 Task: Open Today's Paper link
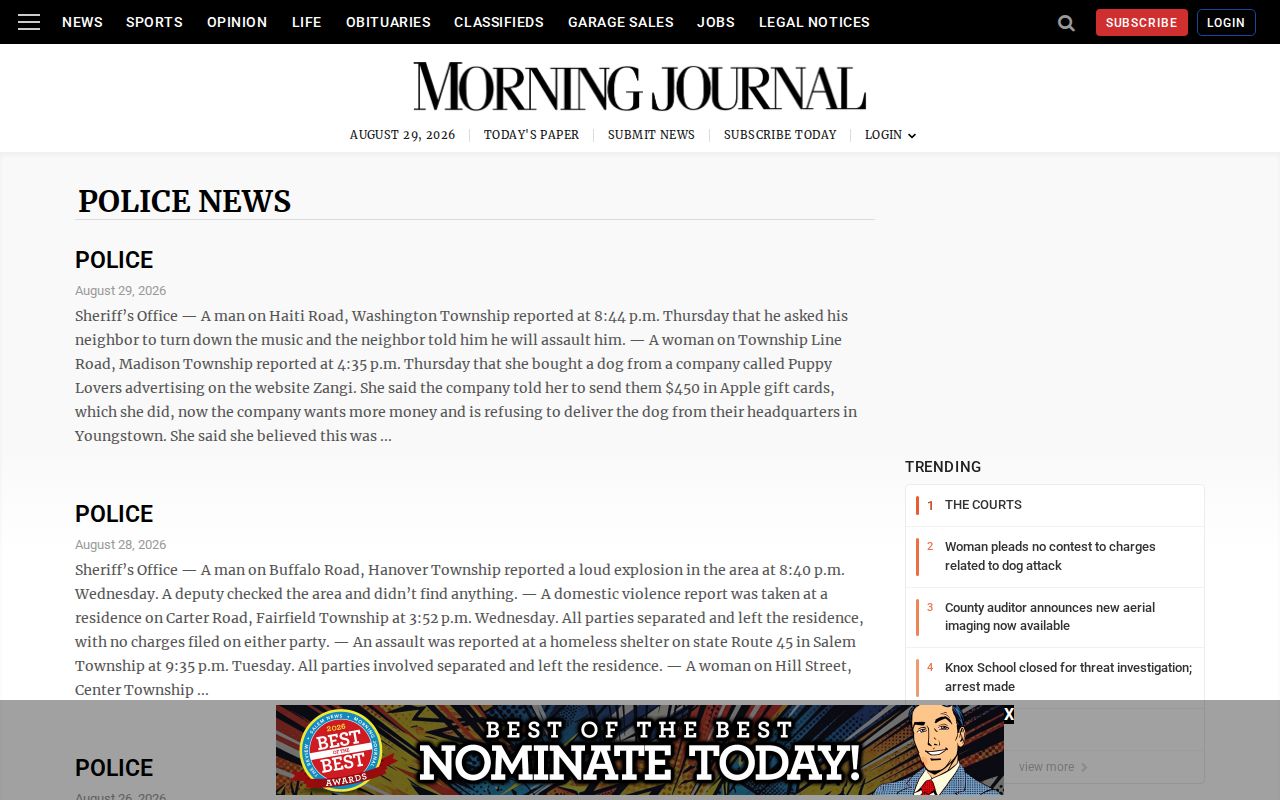coord(531,135)
